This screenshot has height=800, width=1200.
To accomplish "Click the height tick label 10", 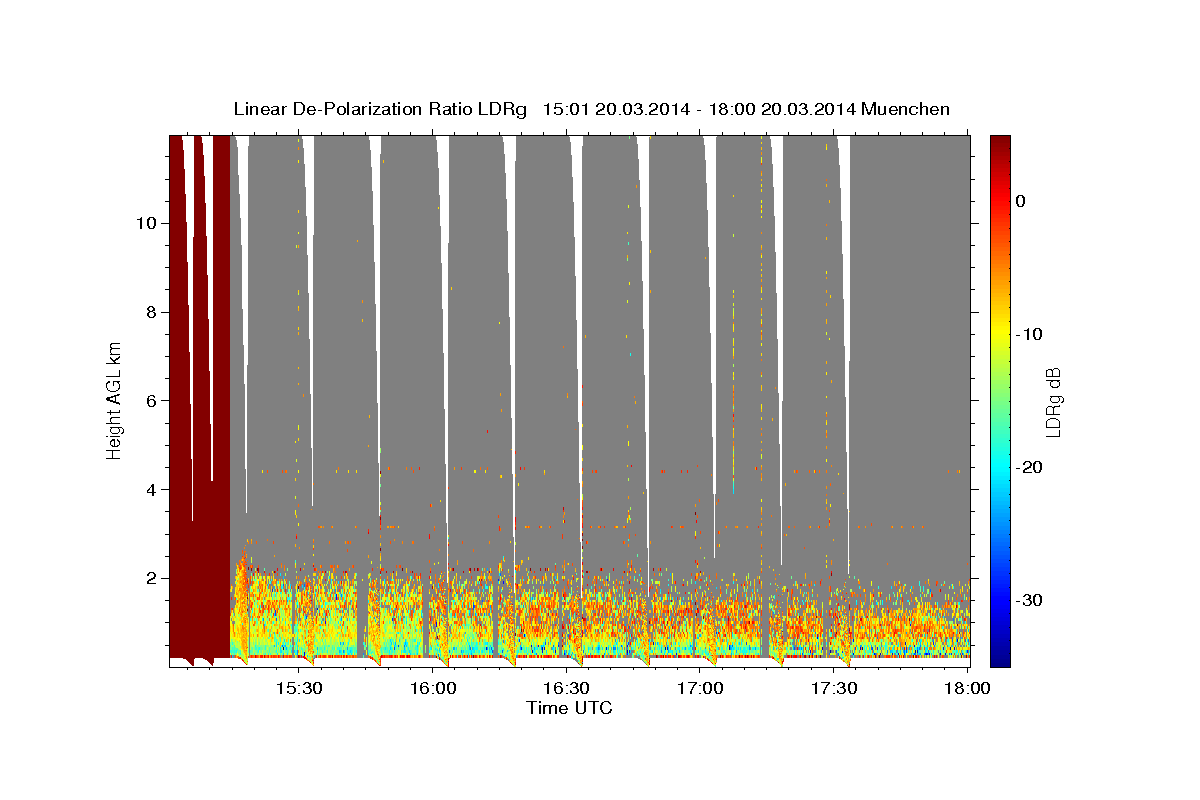I will 145,223.
